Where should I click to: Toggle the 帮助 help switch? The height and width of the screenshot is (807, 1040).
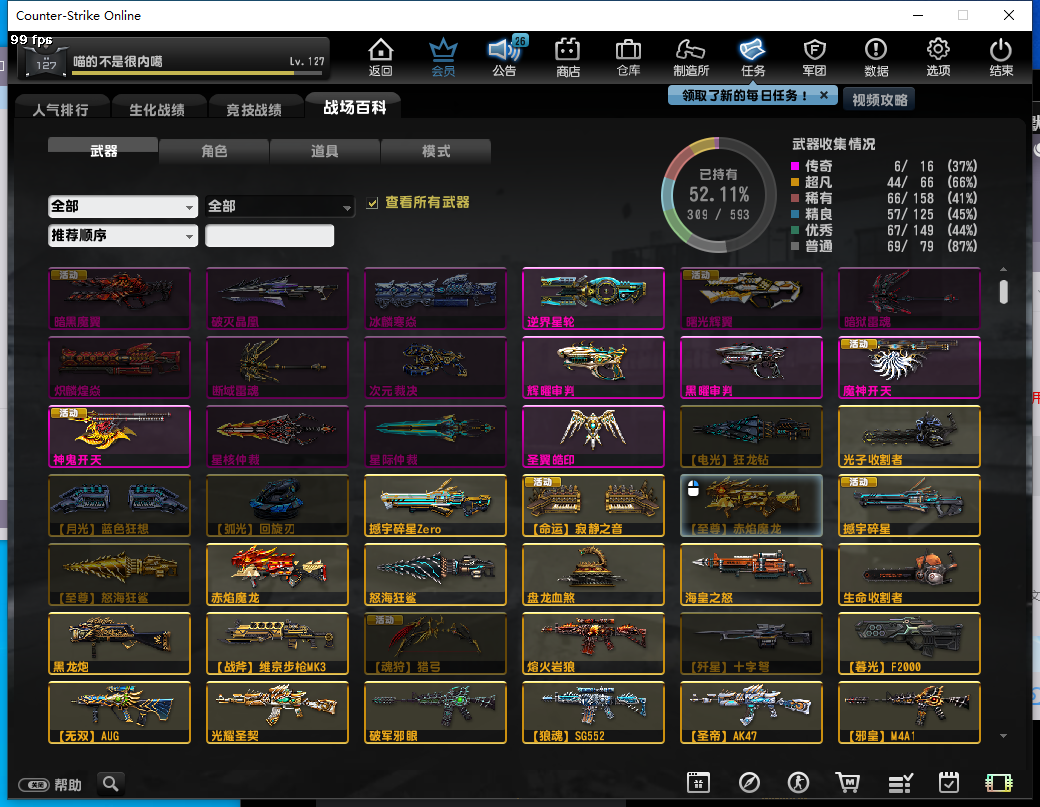point(34,784)
